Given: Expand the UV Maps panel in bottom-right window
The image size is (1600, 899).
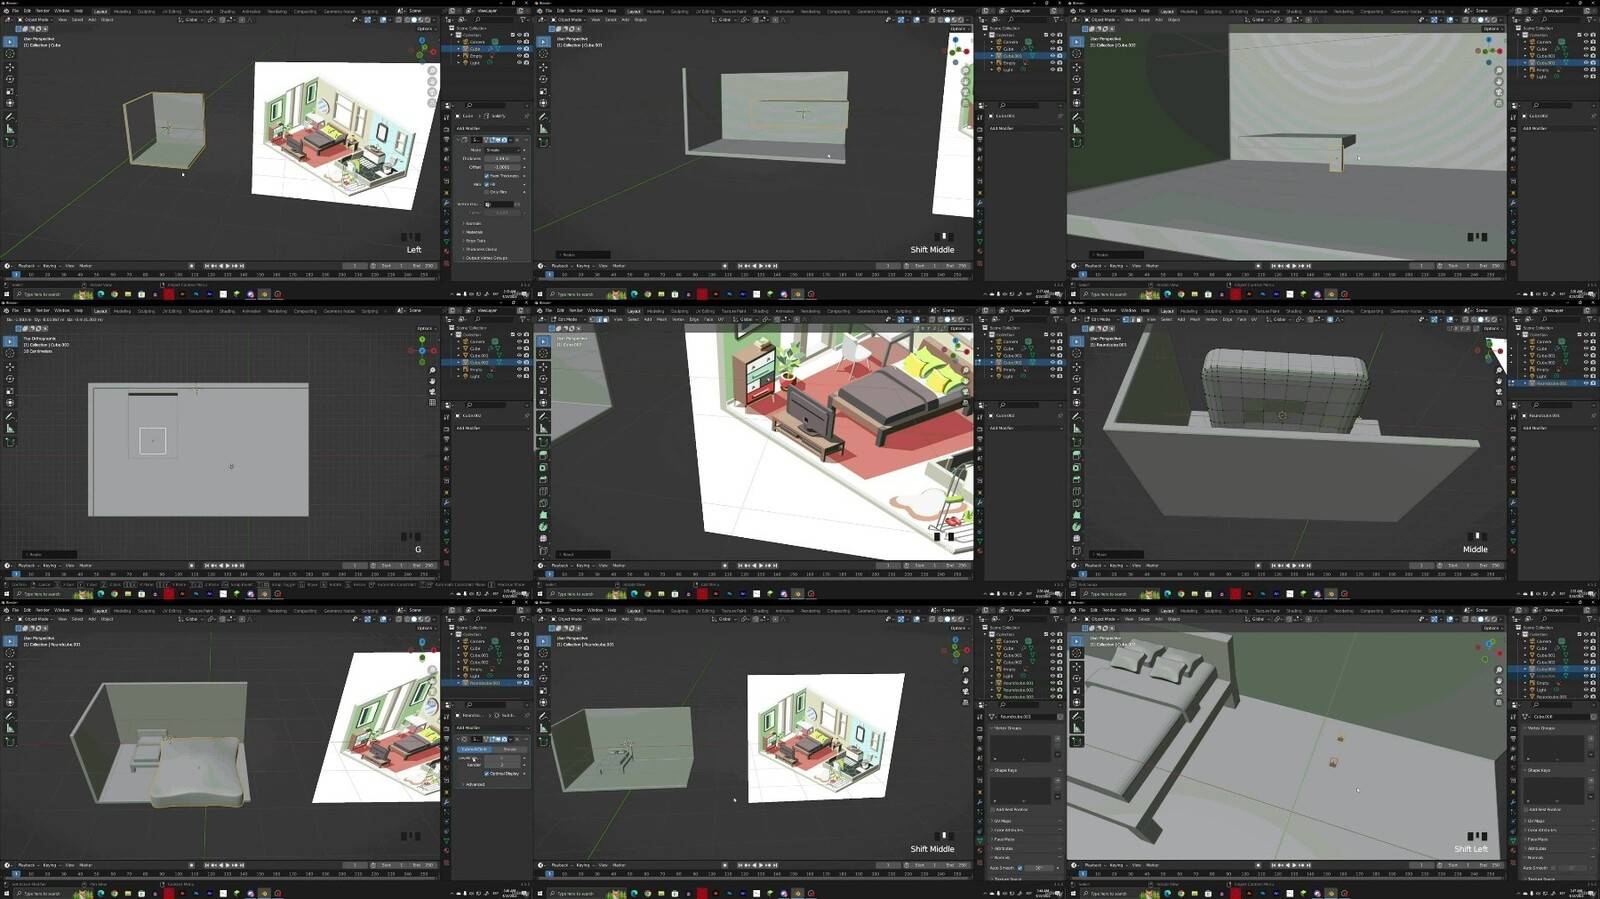Looking at the screenshot, I should [1537, 820].
